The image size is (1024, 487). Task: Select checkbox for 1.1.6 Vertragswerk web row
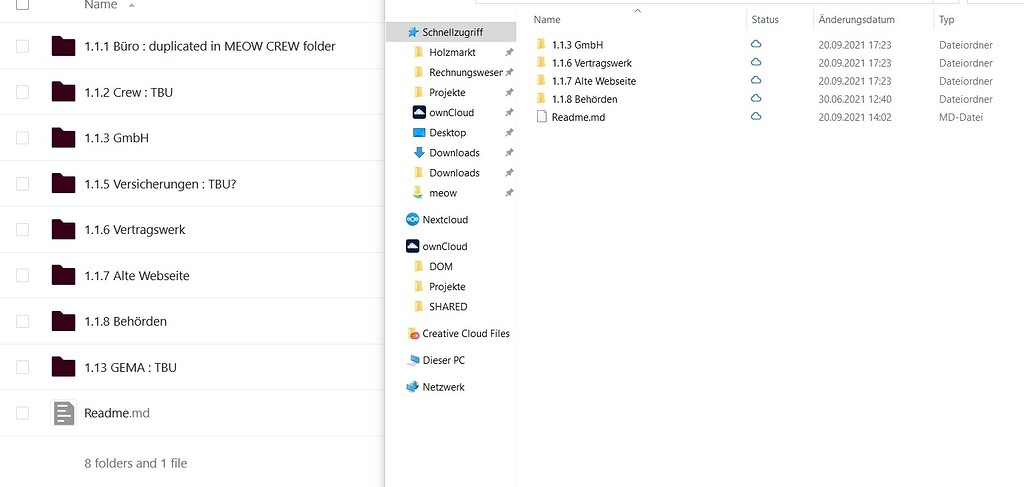pyautogui.click(x=23, y=230)
